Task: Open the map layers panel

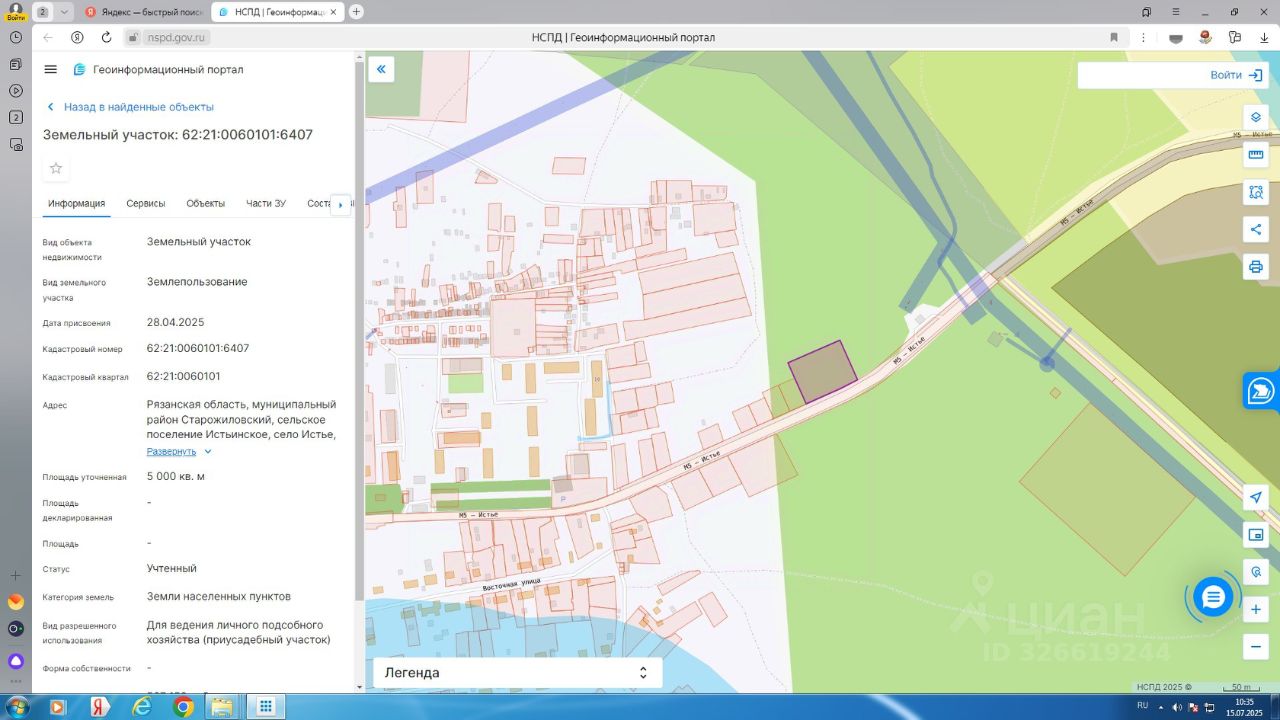Action: click(x=1256, y=117)
